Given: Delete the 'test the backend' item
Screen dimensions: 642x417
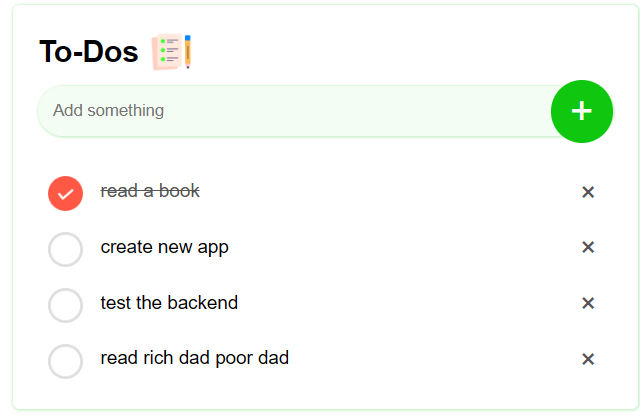Looking at the screenshot, I should coord(588,303).
